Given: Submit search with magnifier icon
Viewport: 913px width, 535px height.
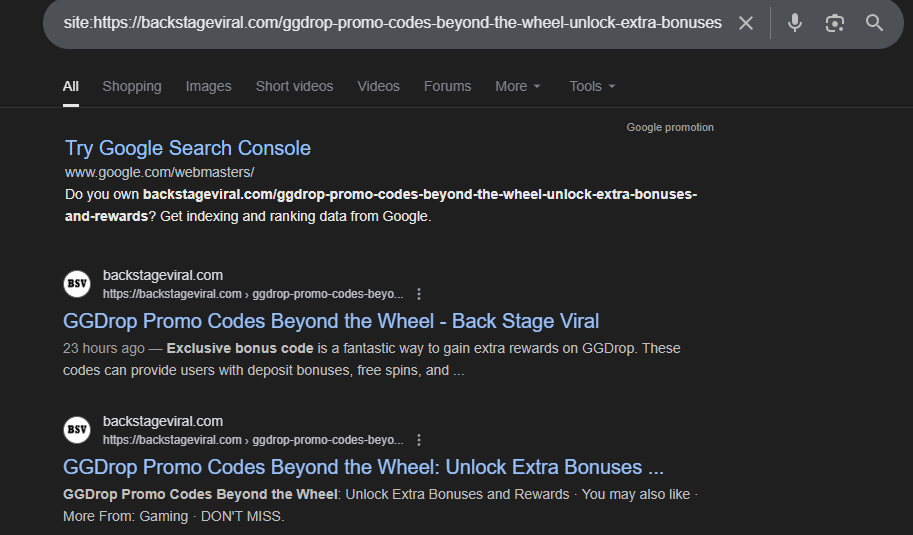Looking at the screenshot, I should (875, 23).
